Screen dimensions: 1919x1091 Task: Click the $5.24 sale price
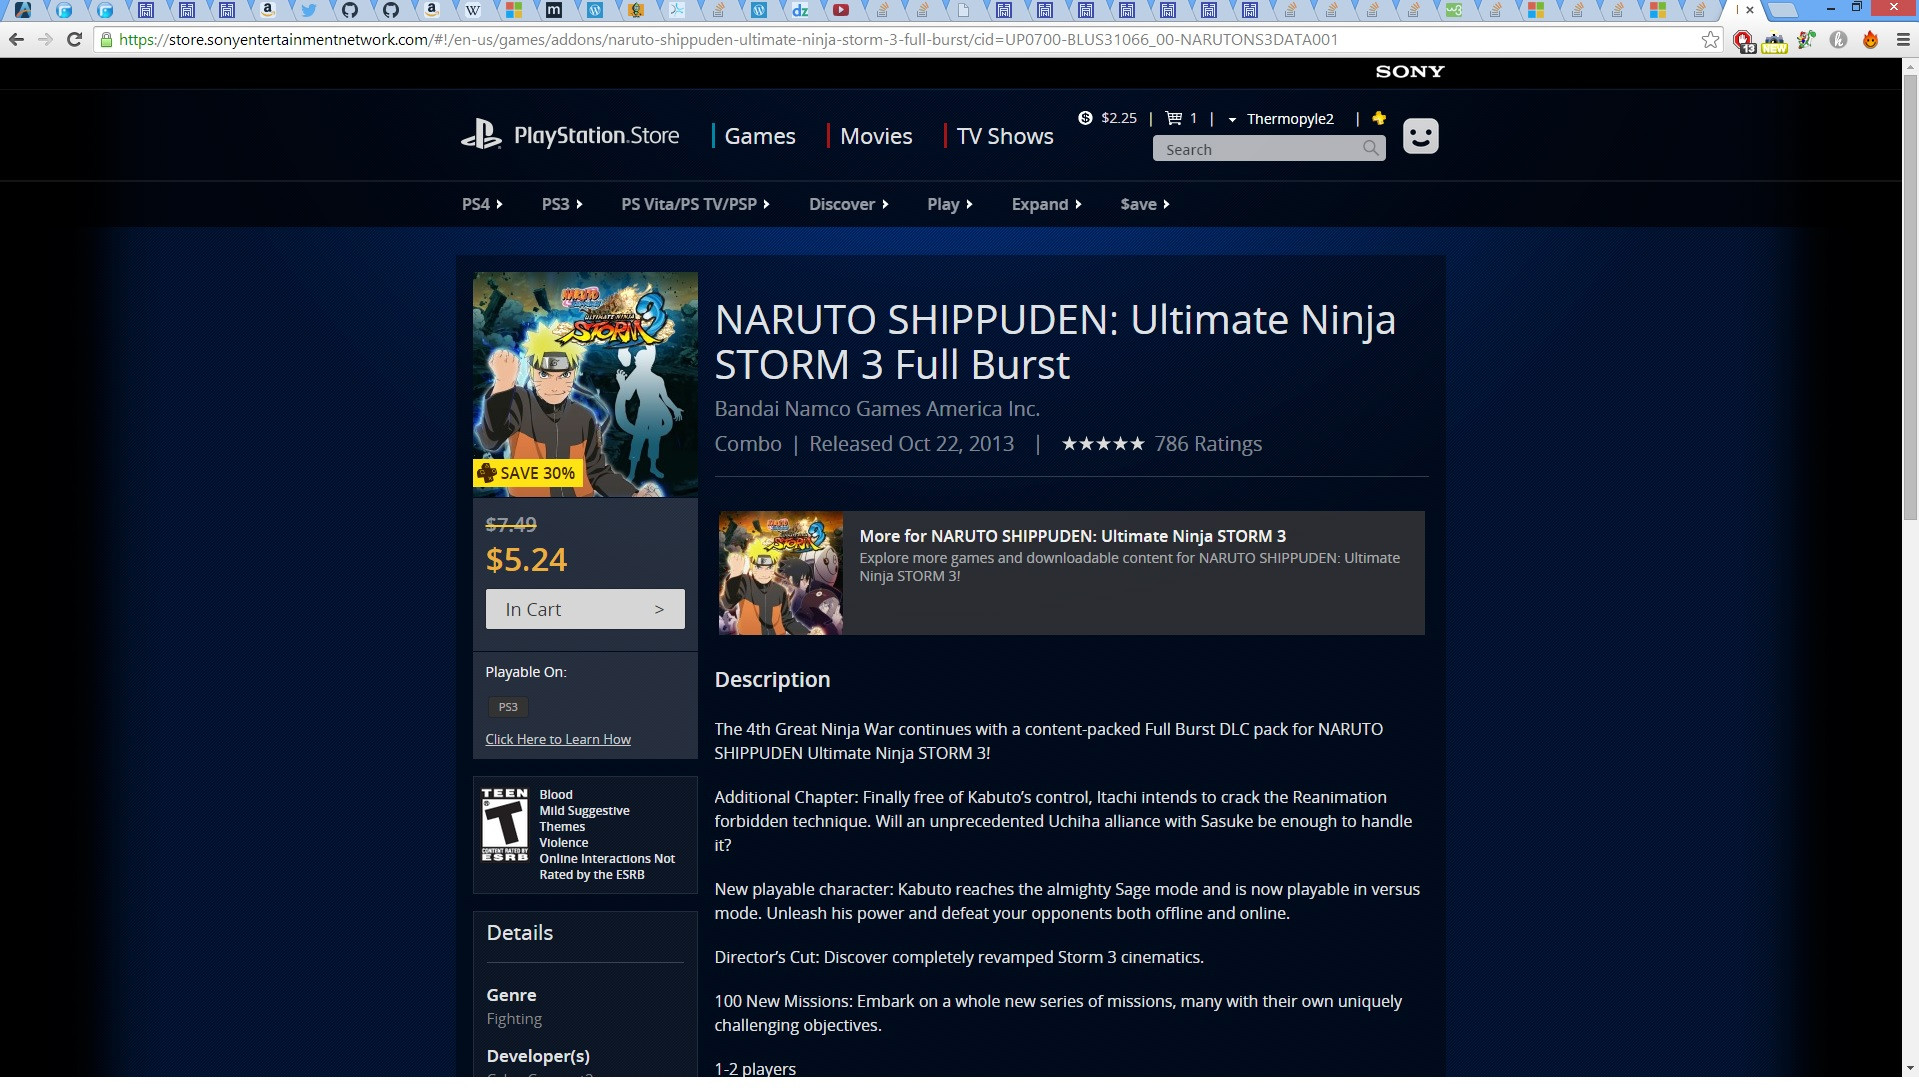[526, 560]
